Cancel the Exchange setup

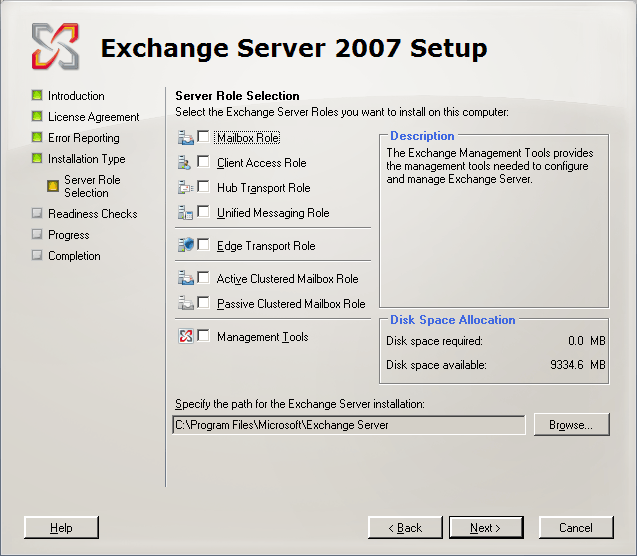576,528
